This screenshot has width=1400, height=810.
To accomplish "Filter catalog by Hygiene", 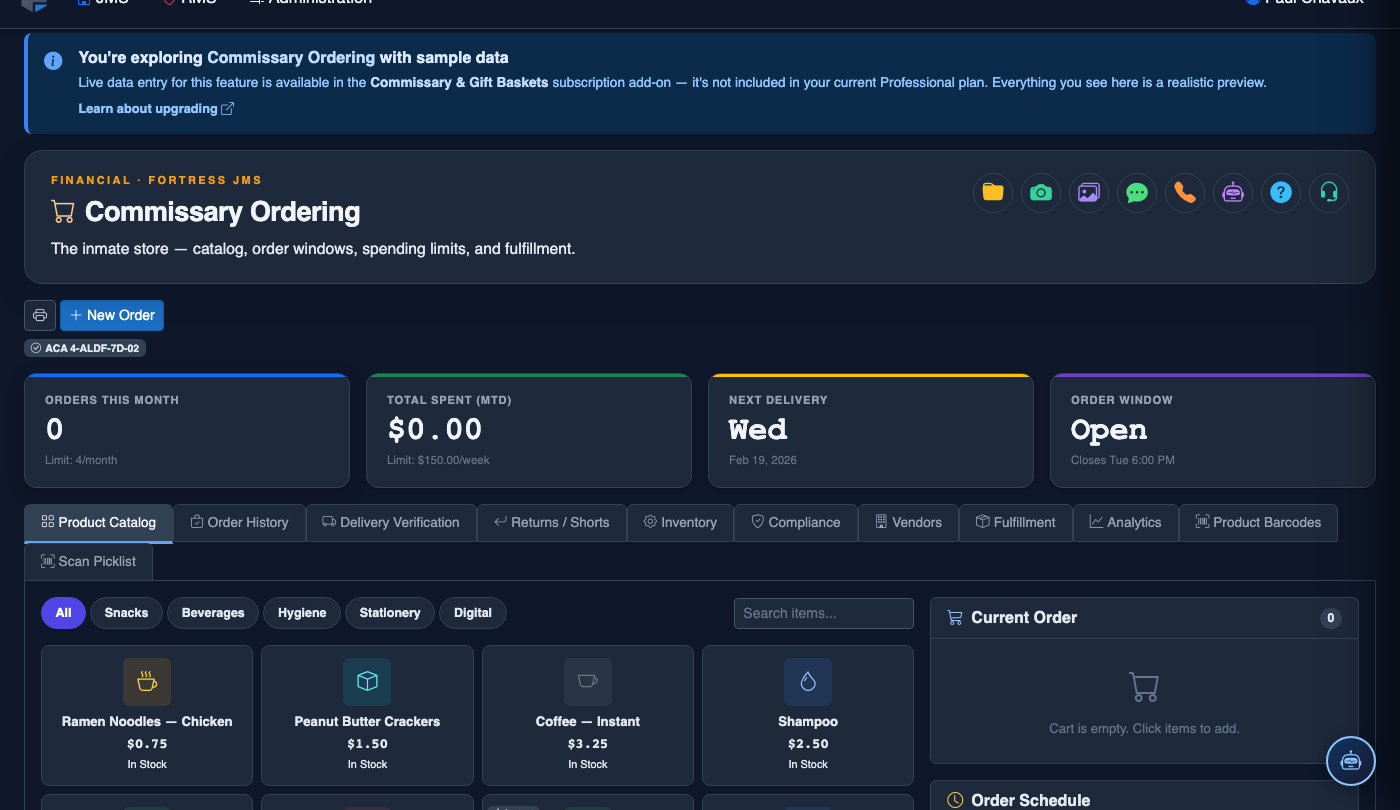I will (302, 613).
